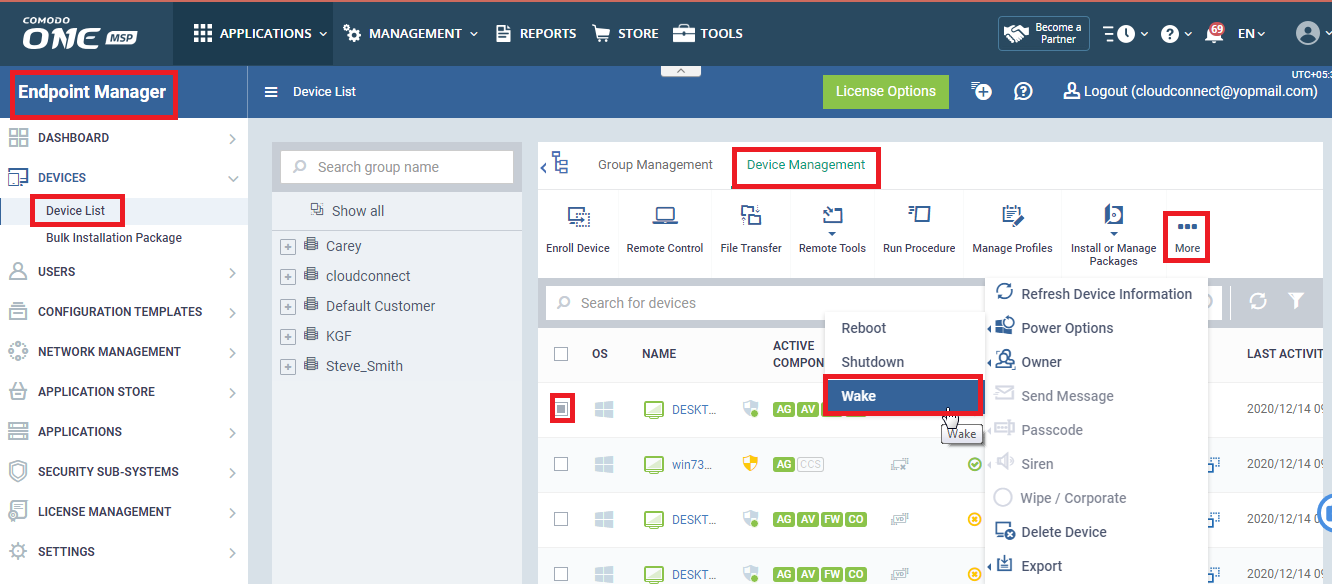
Task: Open notifications bell with badge
Action: pos(1216,32)
